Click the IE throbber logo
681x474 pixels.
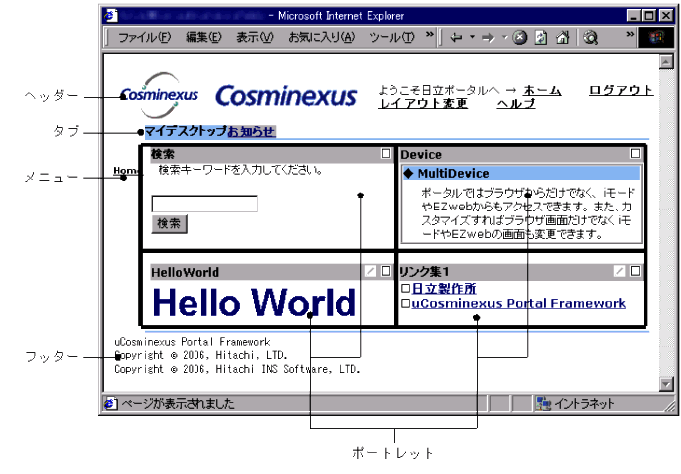pos(656,38)
